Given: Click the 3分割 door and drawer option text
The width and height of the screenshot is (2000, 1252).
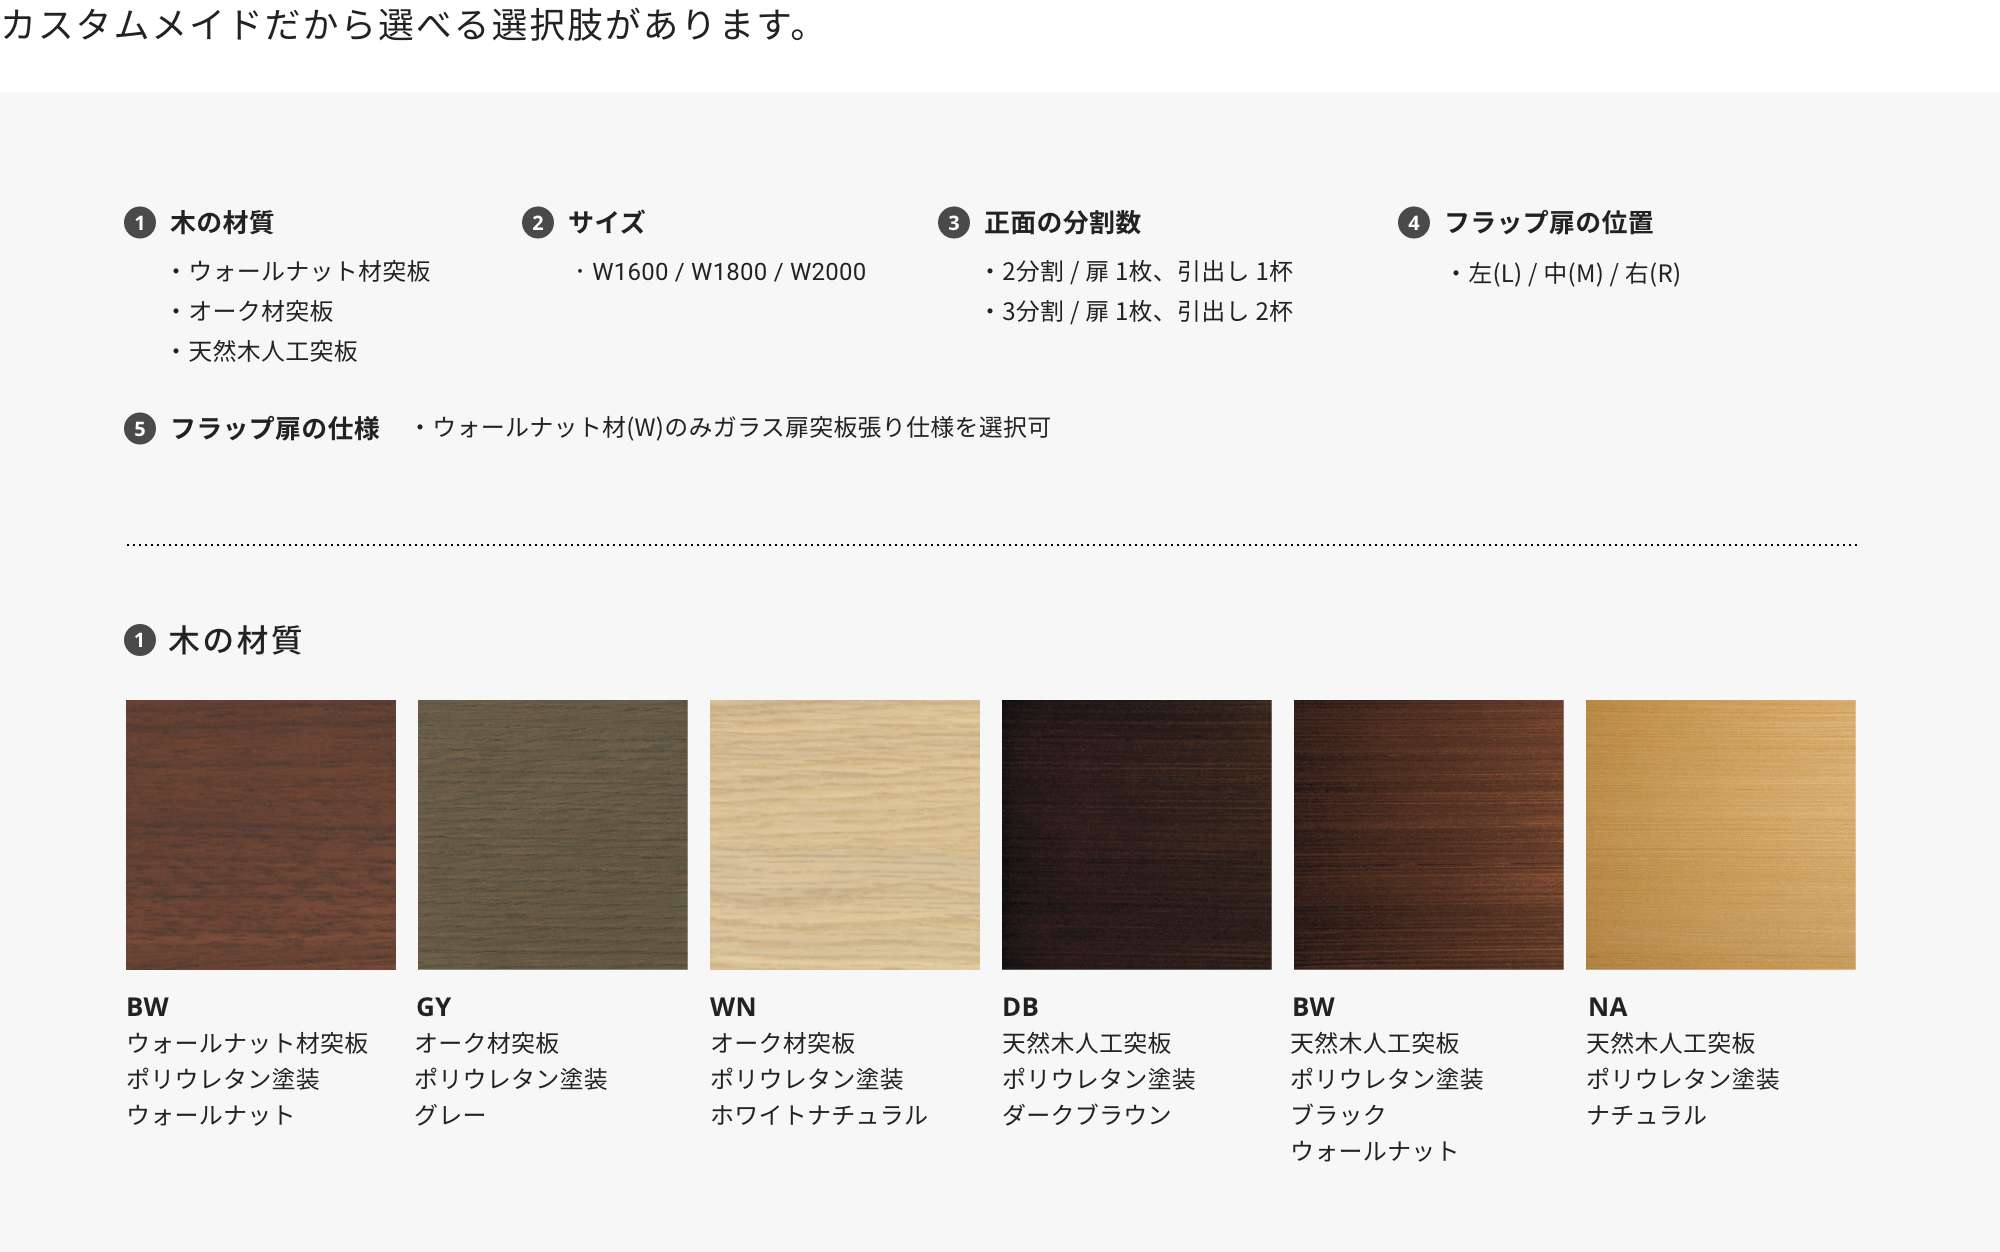Looking at the screenshot, I should pyautogui.click(x=1146, y=312).
